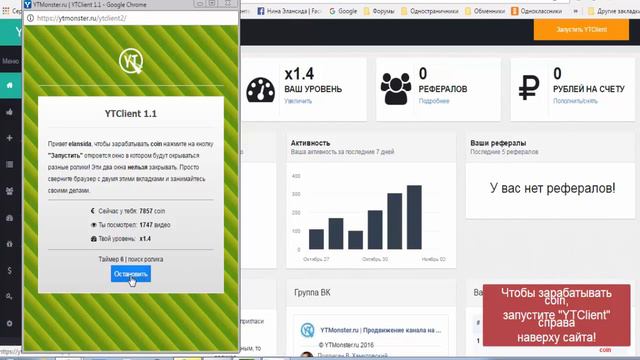Click the Меню label in the sidebar
640x360 pixels.
pos(10,61)
